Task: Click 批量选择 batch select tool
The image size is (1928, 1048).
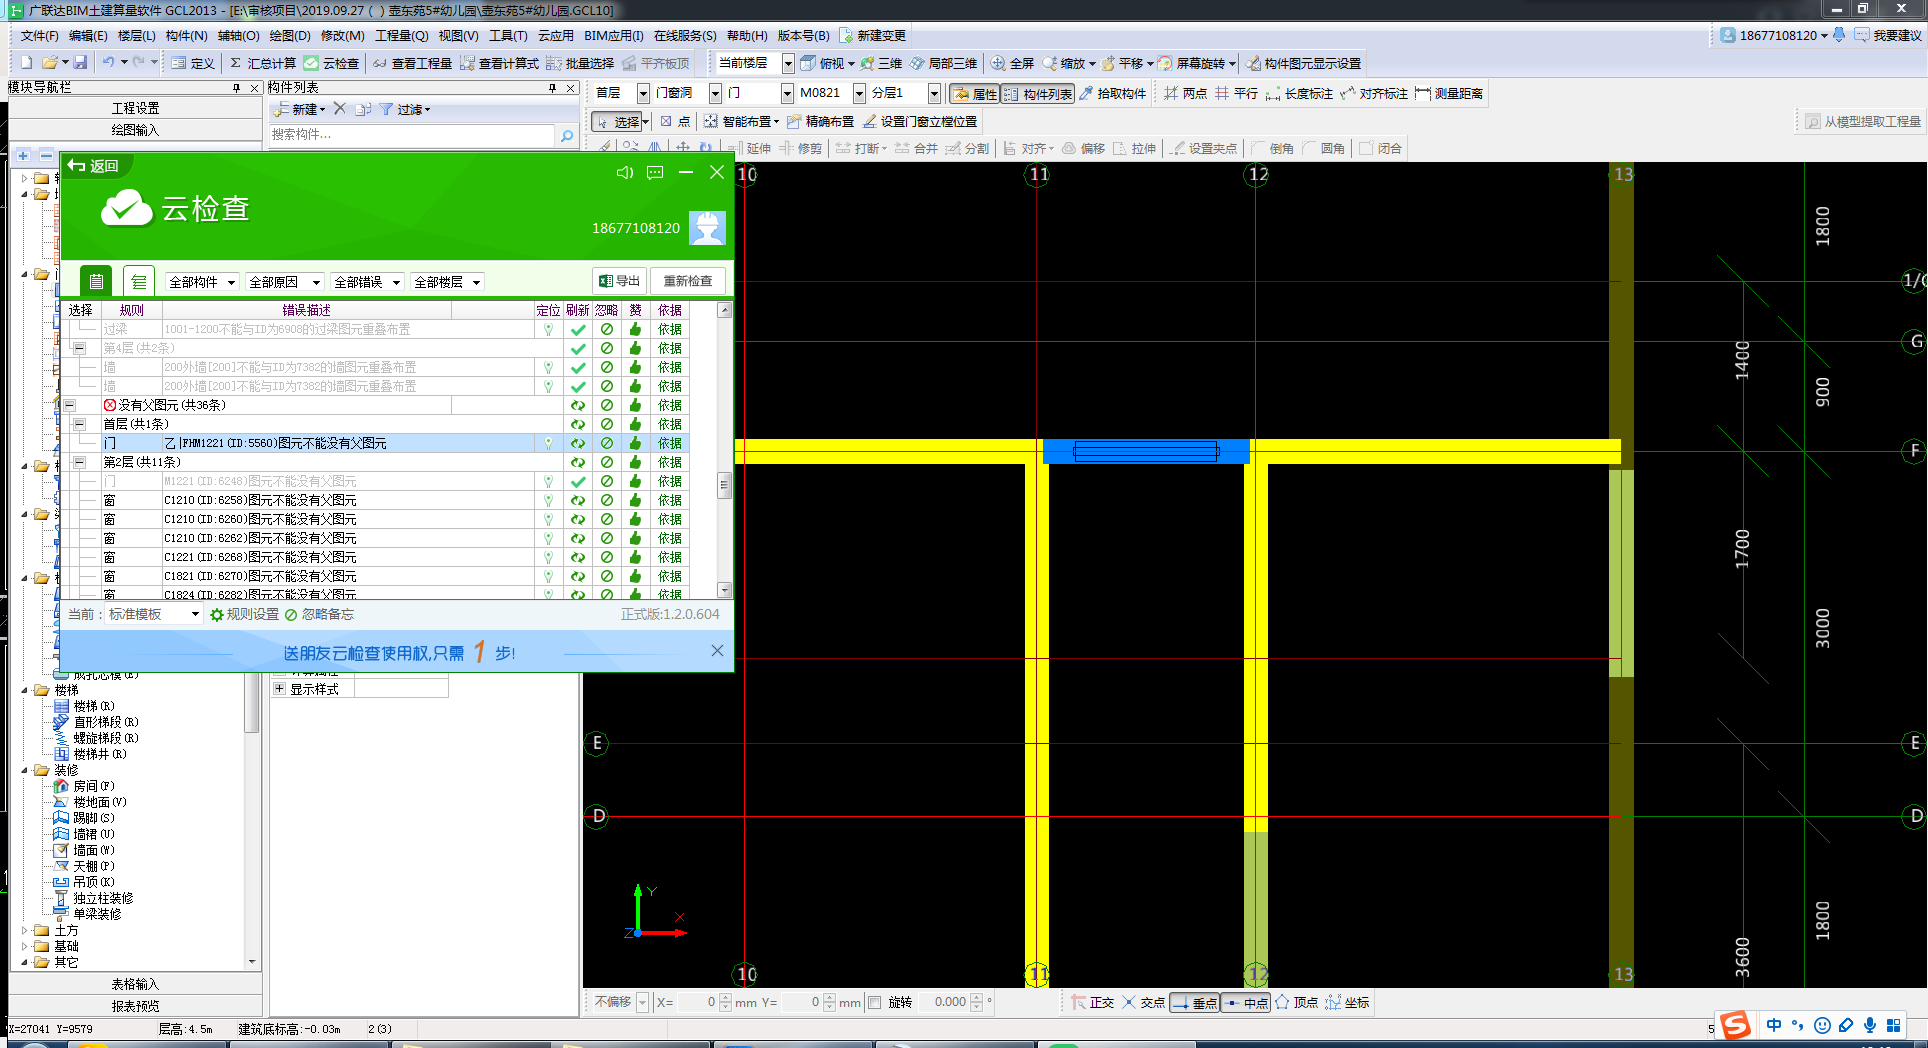Action: pyautogui.click(x=580, y=63)
